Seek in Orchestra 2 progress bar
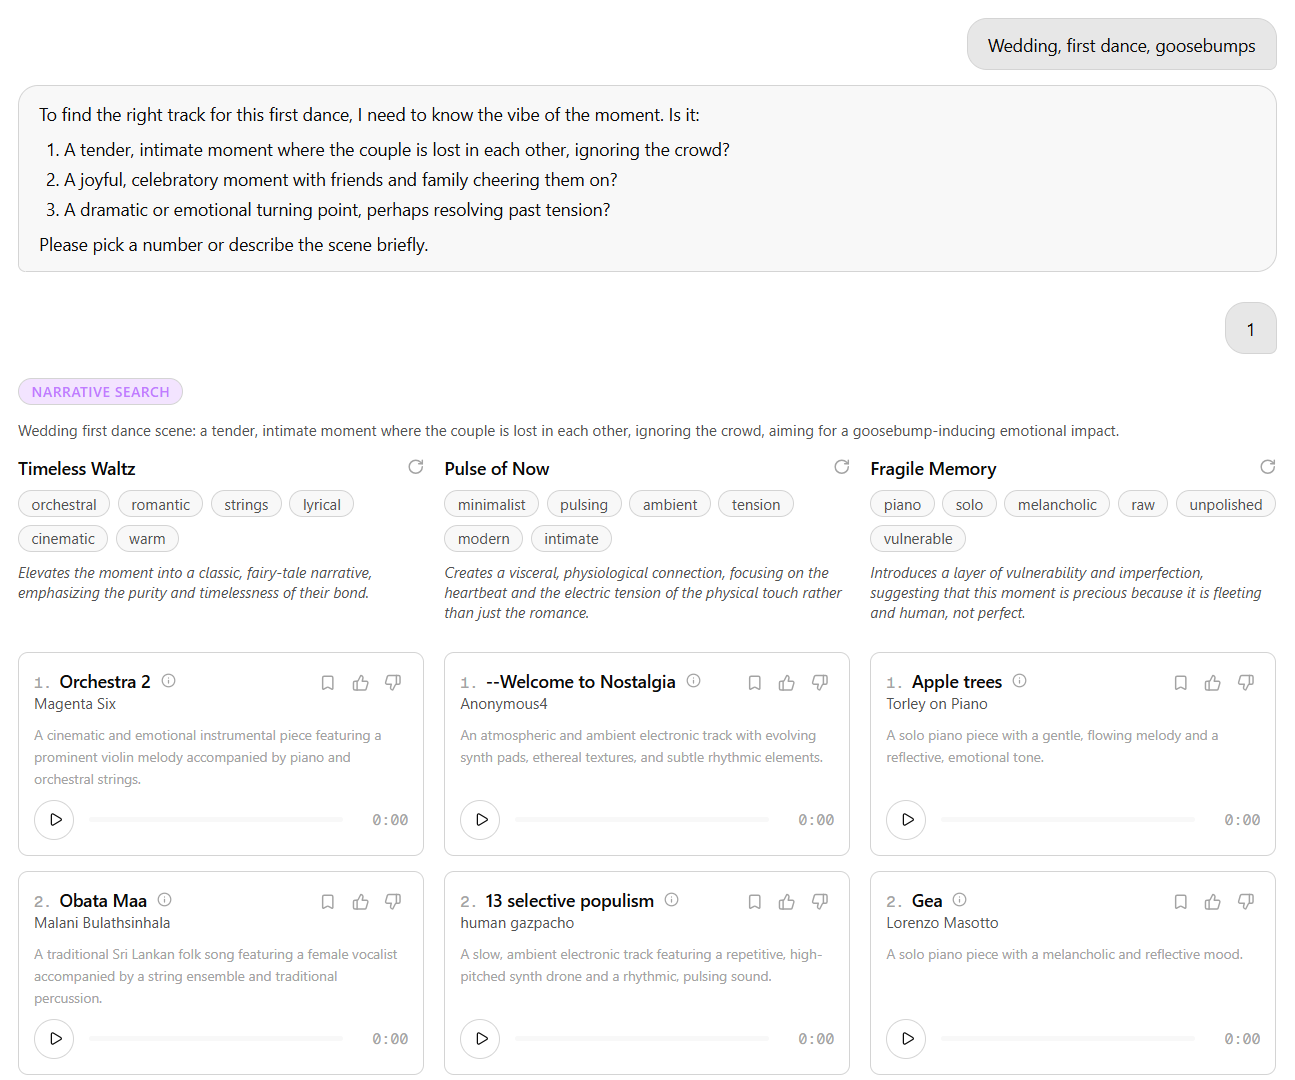 (216, 820)
